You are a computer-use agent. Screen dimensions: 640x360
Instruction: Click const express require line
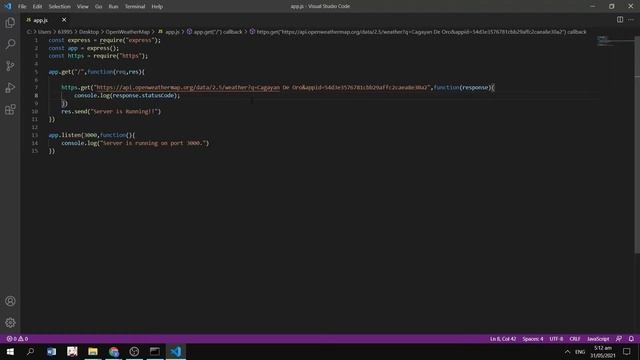[x=104, y=40]
